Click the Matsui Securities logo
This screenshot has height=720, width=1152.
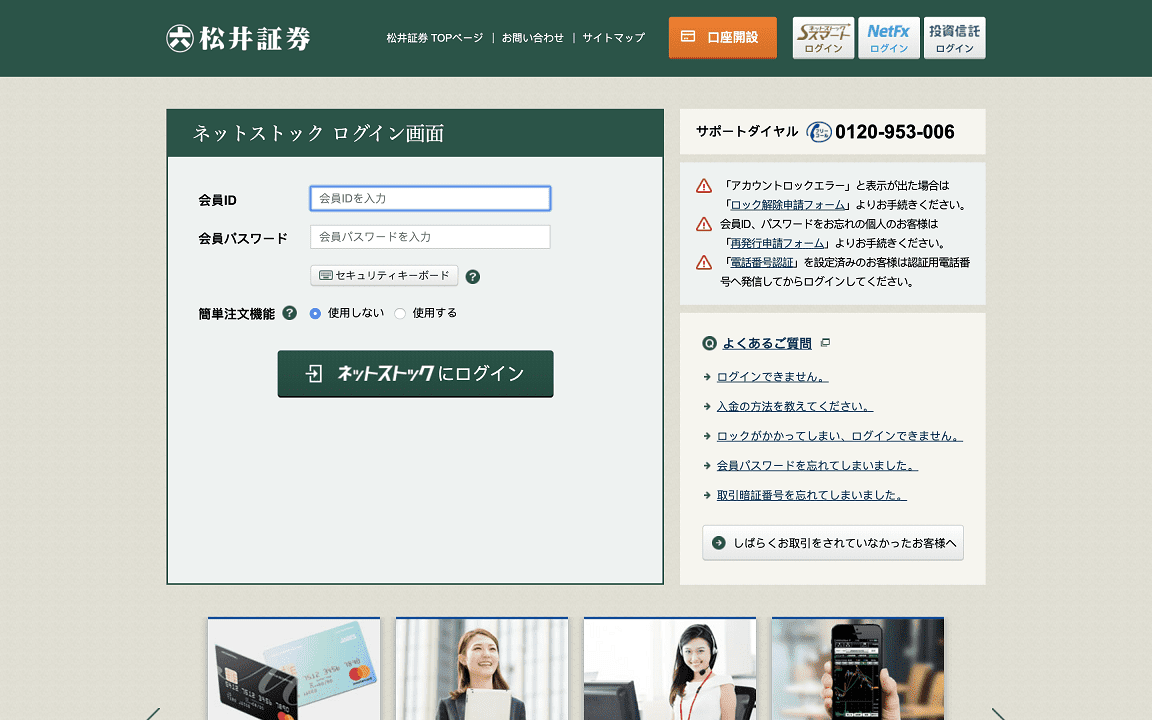[x=238, y=38]
